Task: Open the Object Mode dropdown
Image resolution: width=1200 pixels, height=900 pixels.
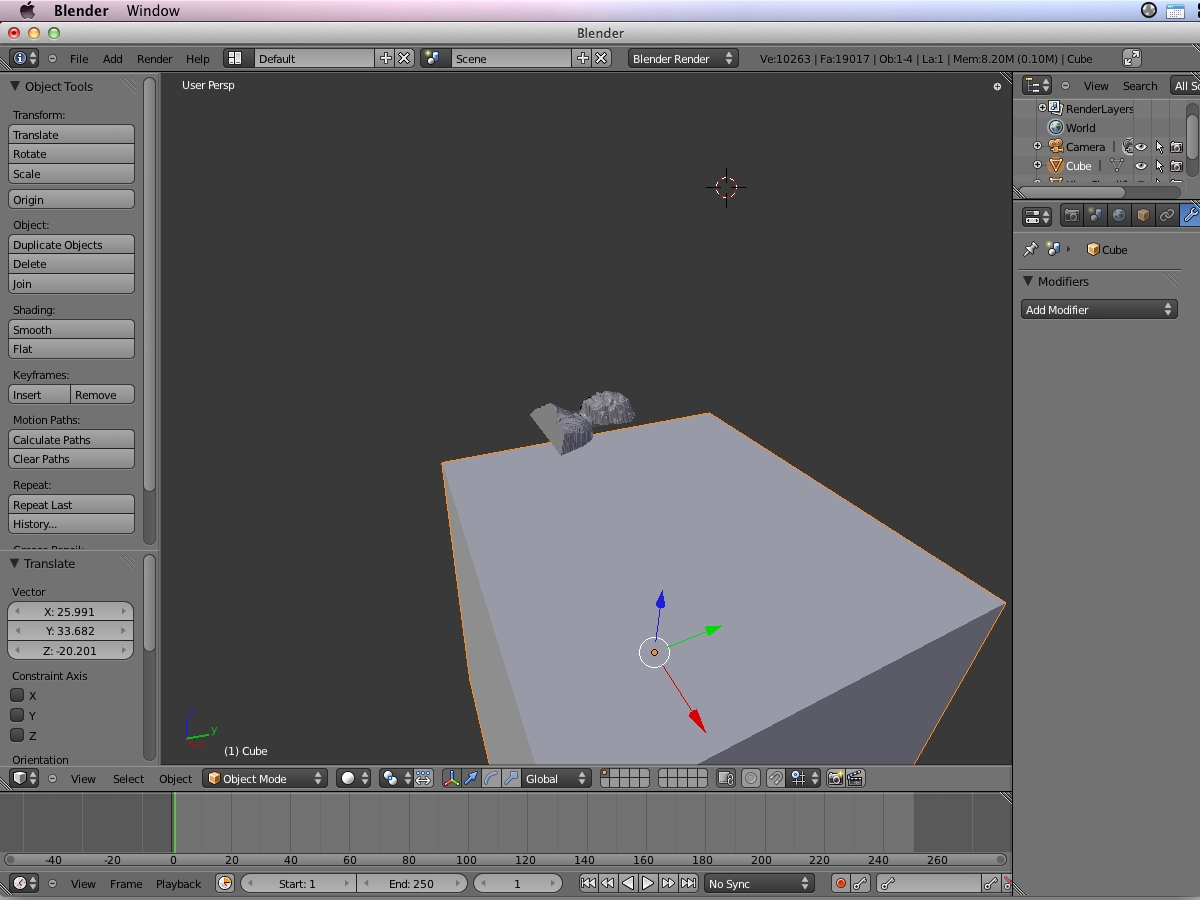Action: [x=265, y=778]
